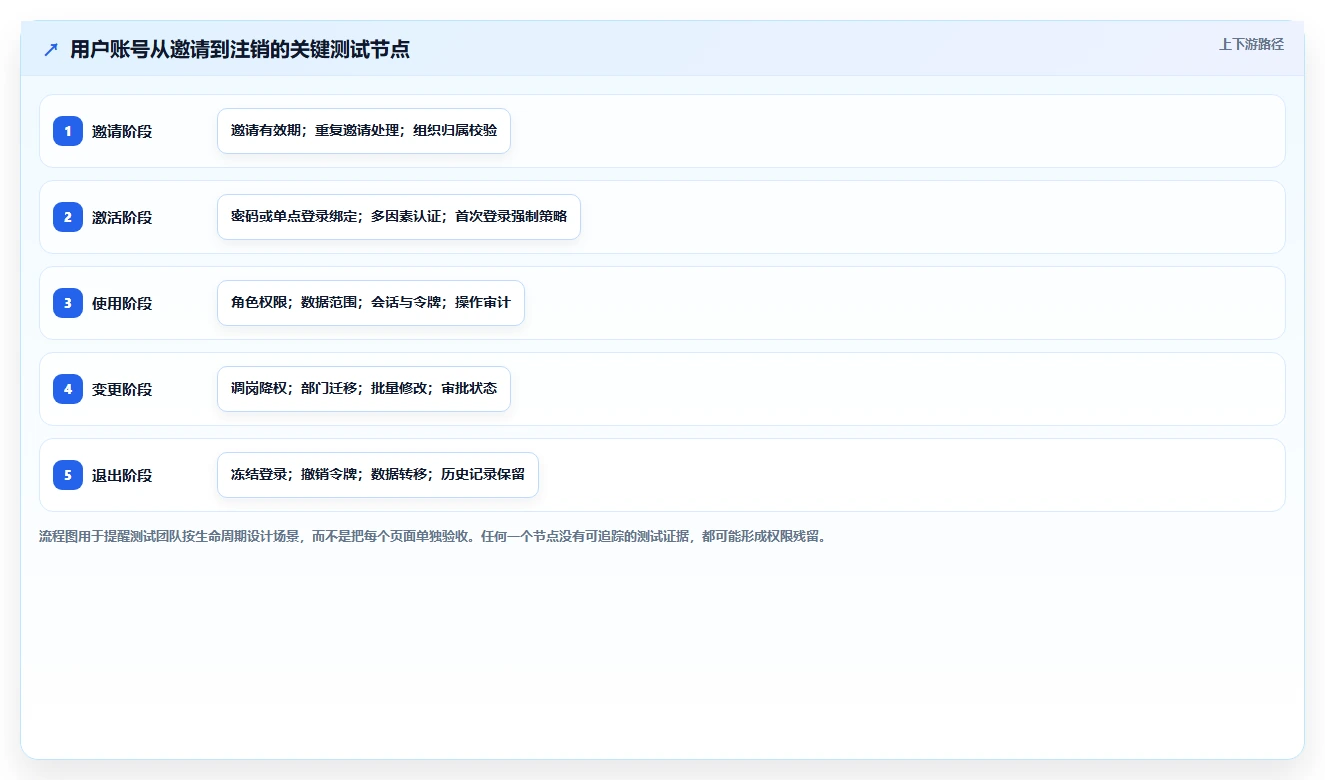Select step number badge 2
The height and width of the screenshot is (780, 1325).
tap(68, 217)
